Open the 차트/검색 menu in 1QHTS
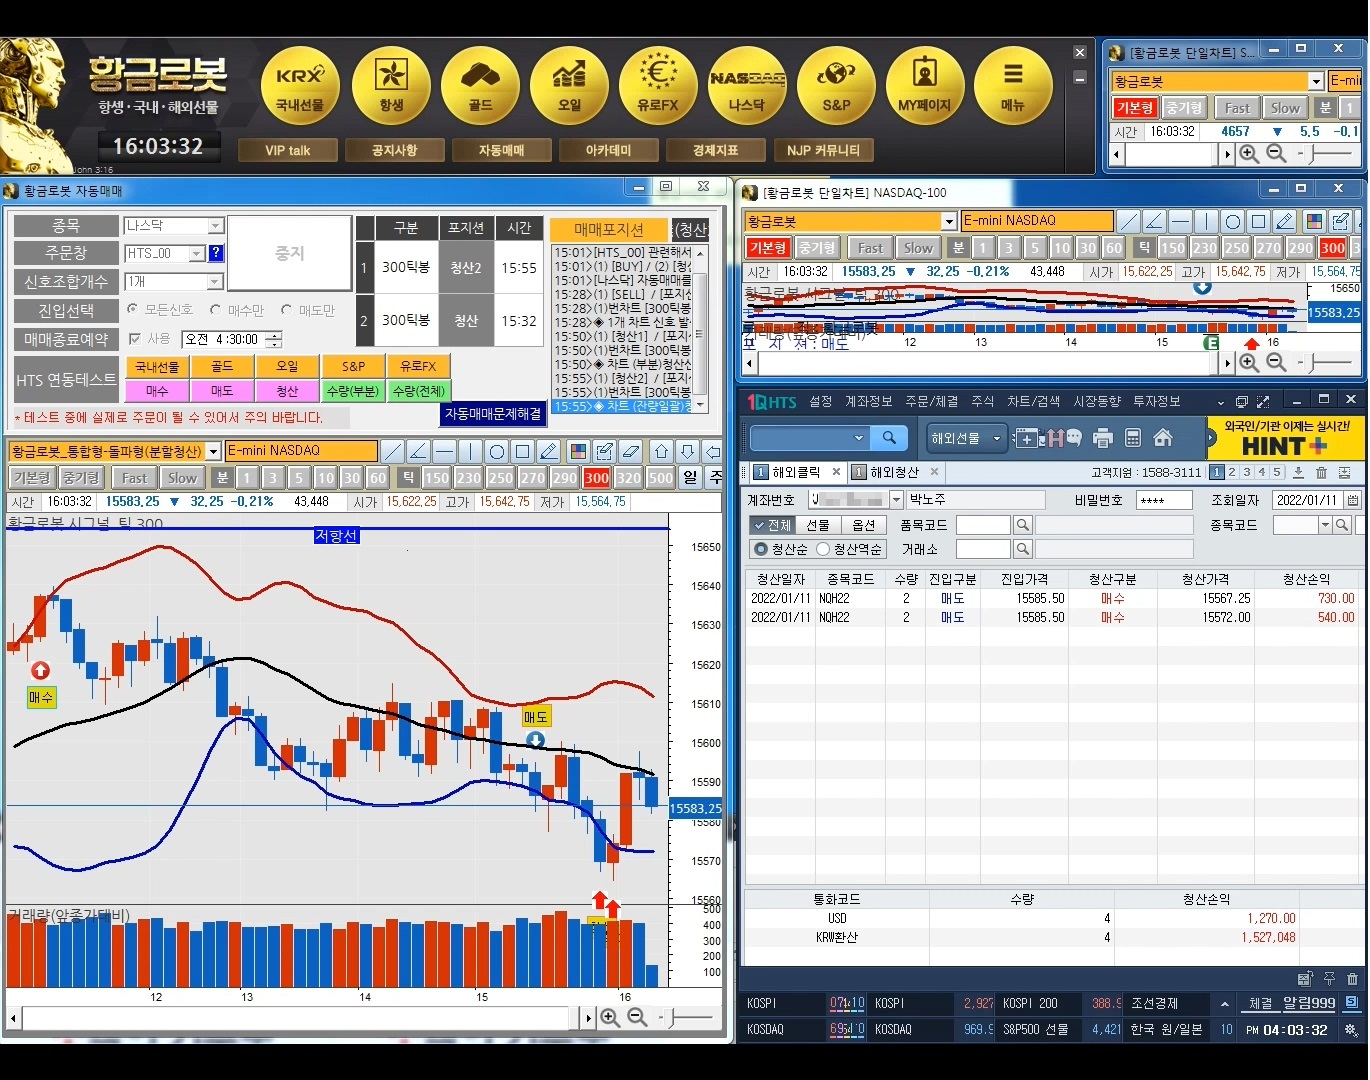 (x=1033, y=401)
